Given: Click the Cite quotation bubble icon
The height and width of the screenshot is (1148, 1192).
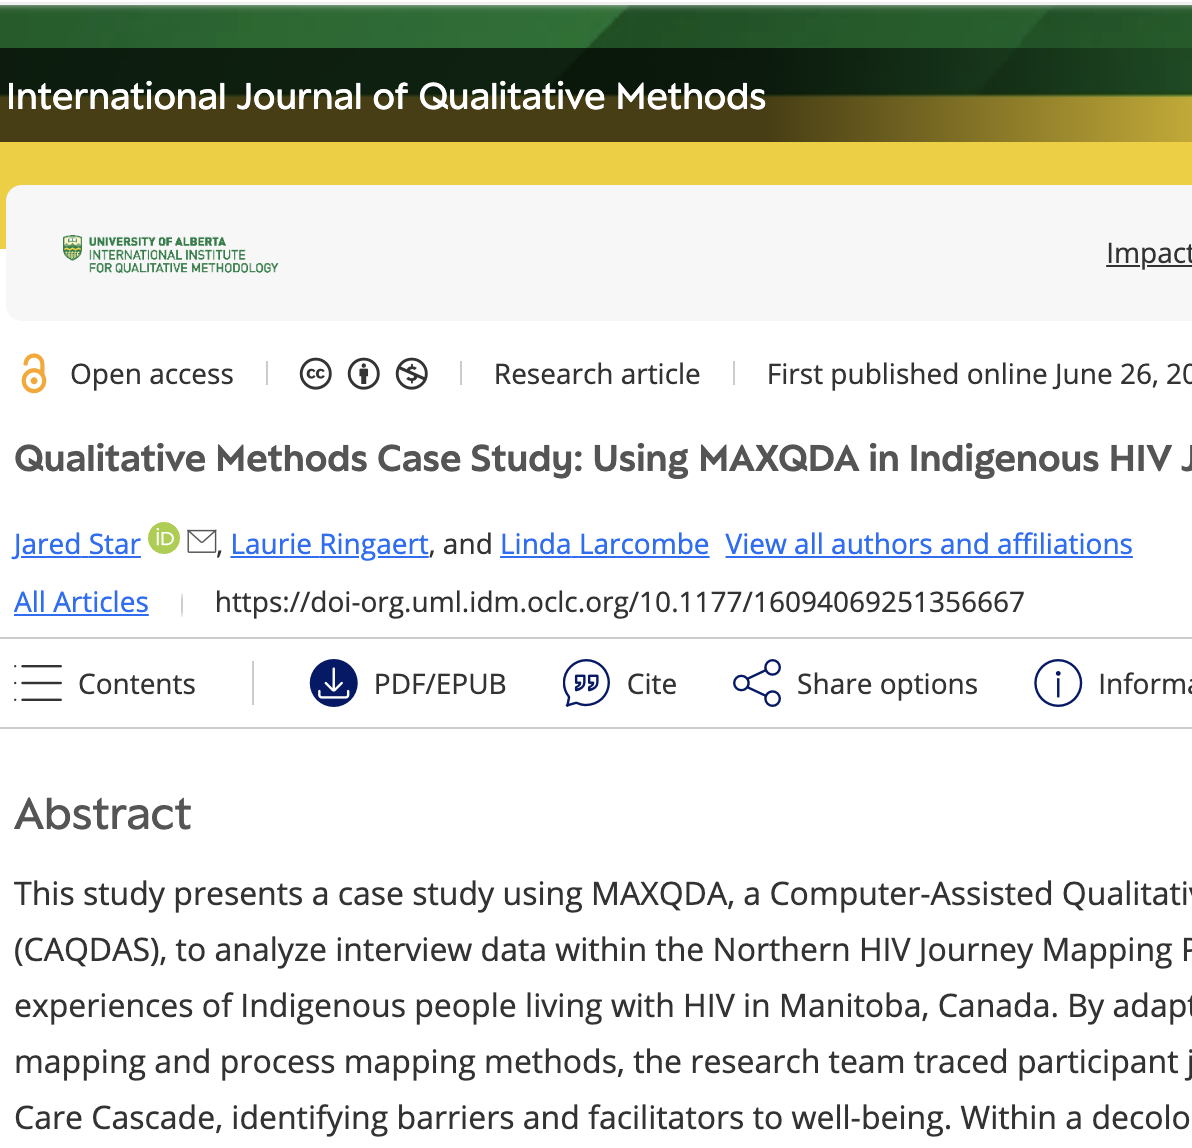Looking at the screenshot, I should click(x=586, y=683).
